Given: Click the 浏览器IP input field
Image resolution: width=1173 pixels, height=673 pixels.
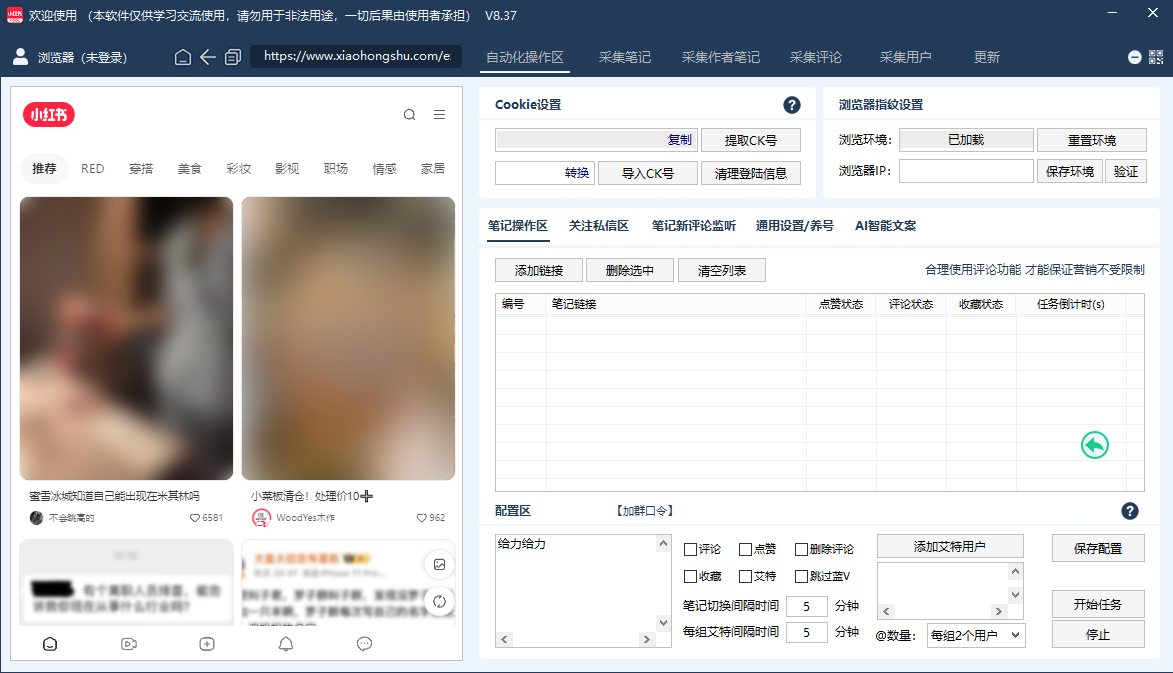Looking at the screenshot, I should 966,171.
